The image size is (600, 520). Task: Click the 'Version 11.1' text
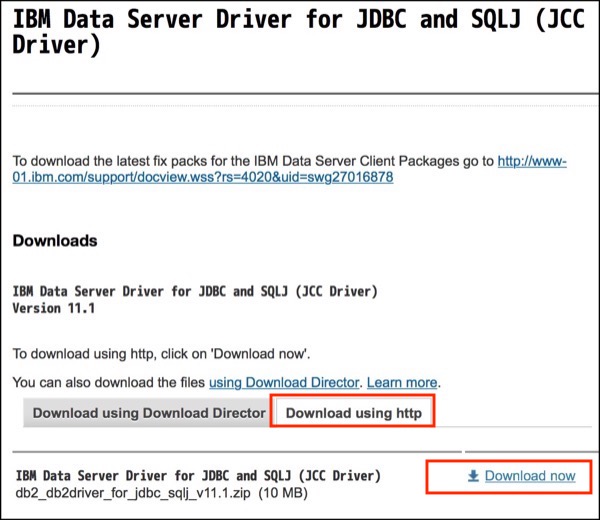[54, 308]
